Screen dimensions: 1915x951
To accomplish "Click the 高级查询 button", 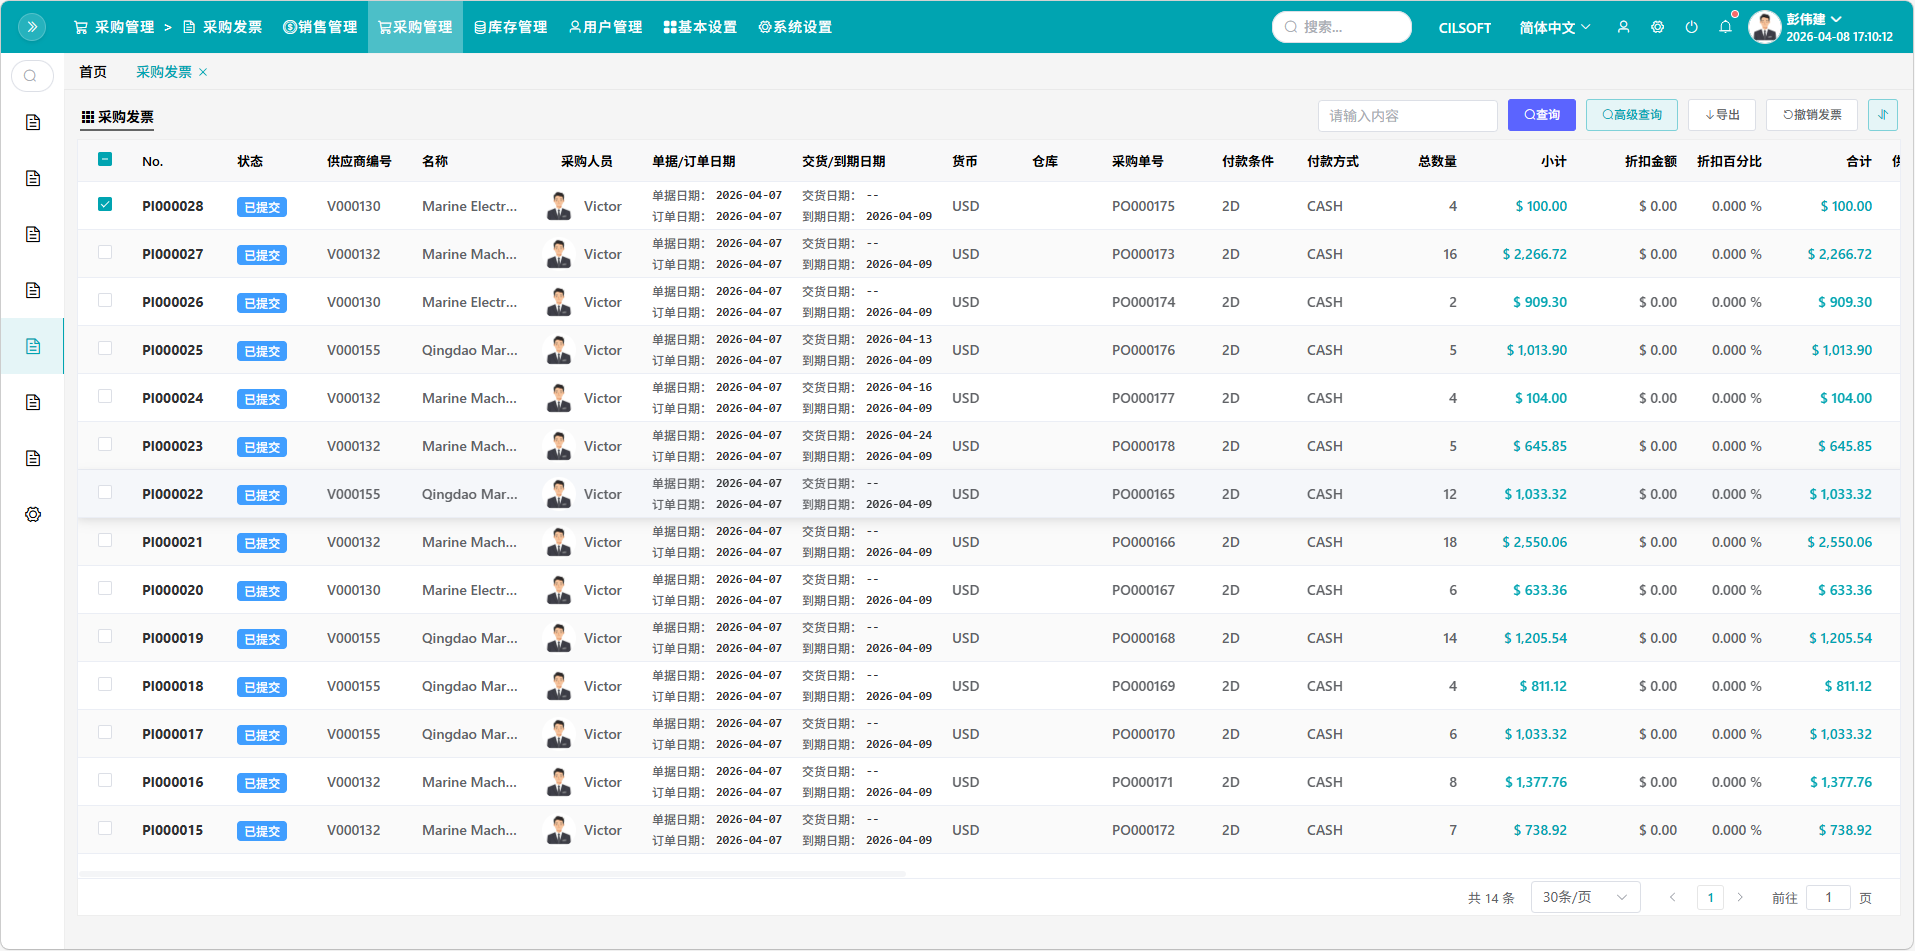I will click(x=1631, y=115).
